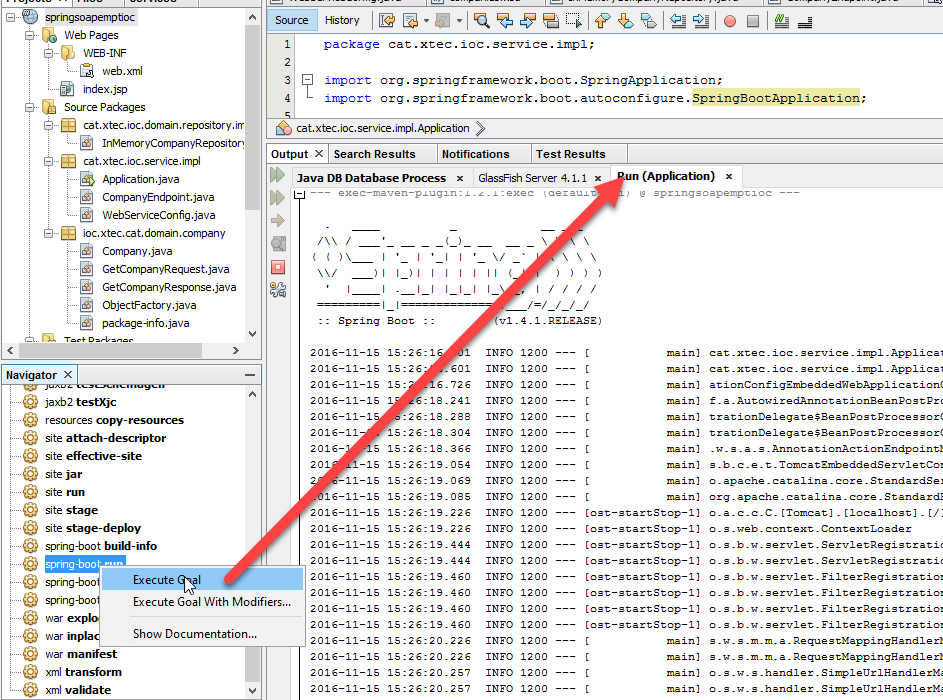Click Find Previous Occurrence icon

click(505, 21)
